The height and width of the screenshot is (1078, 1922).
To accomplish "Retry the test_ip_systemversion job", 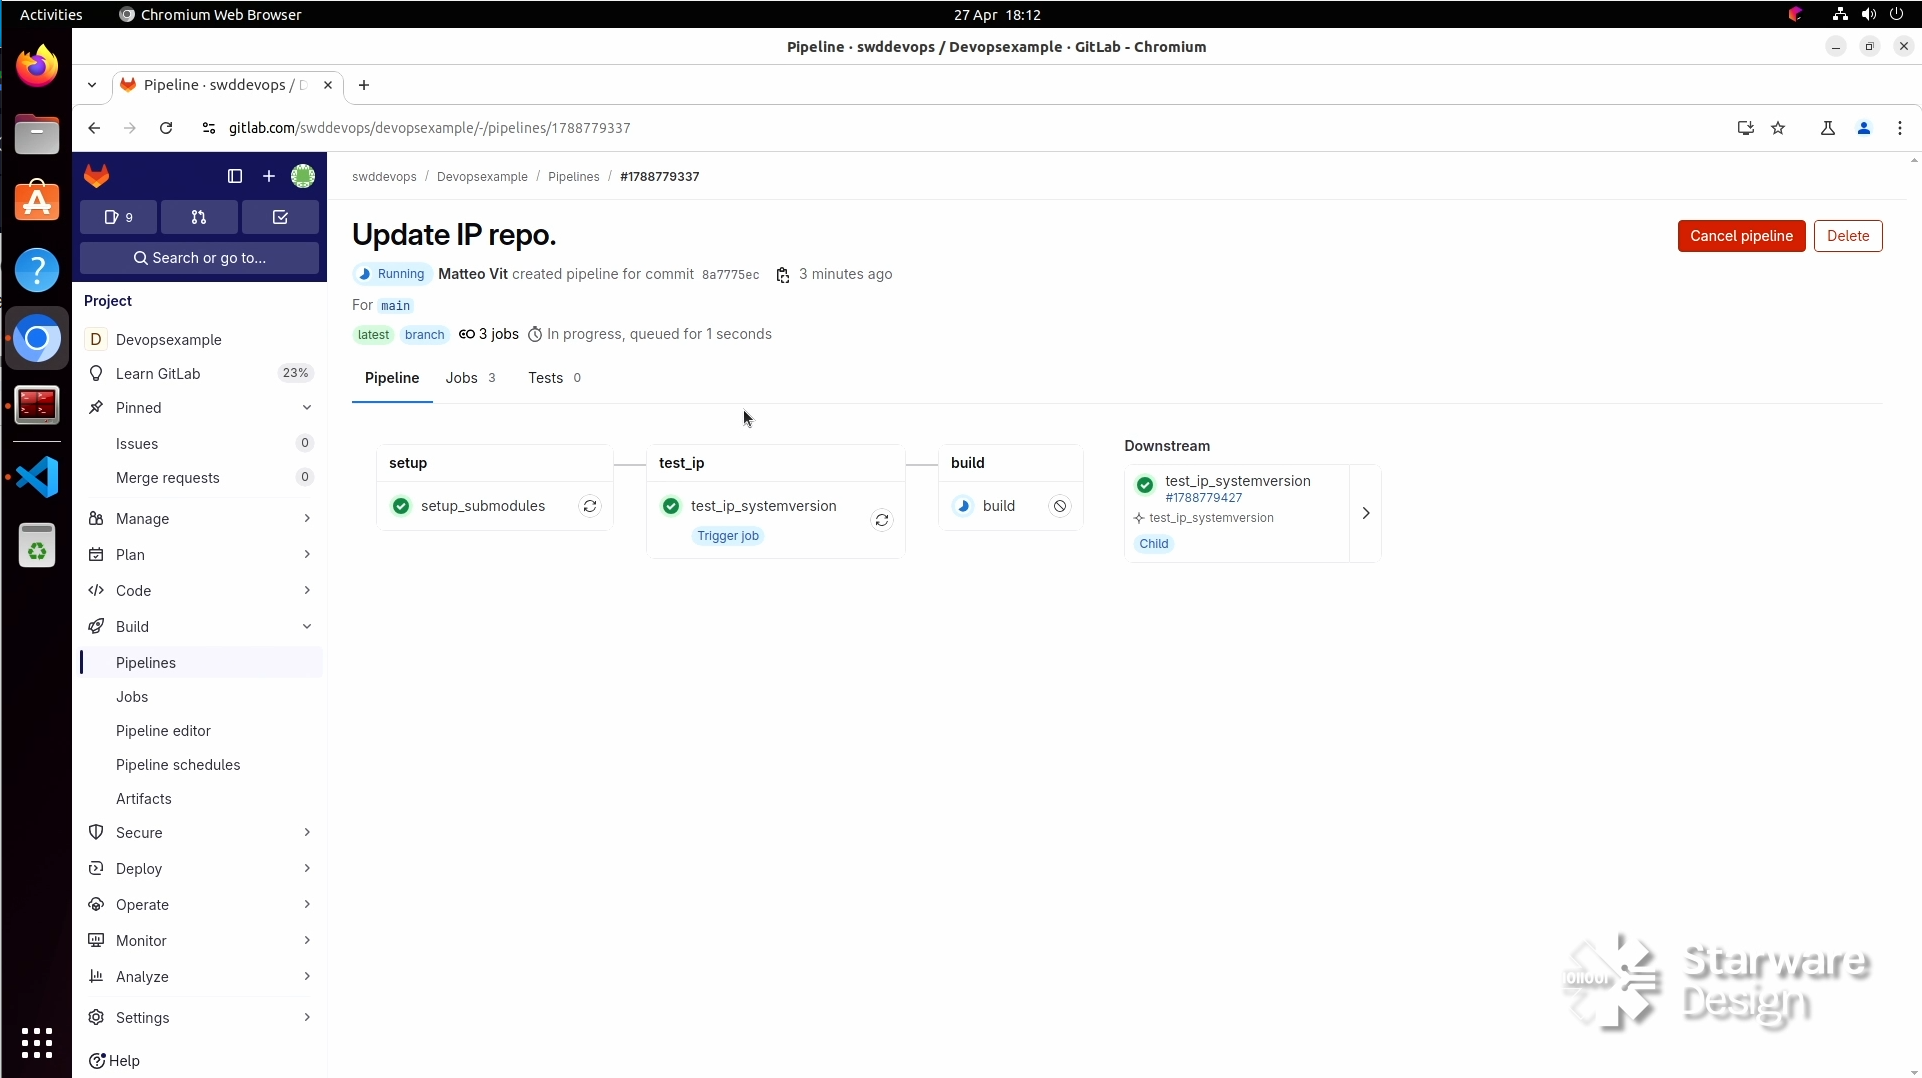I will coord(881,520).
